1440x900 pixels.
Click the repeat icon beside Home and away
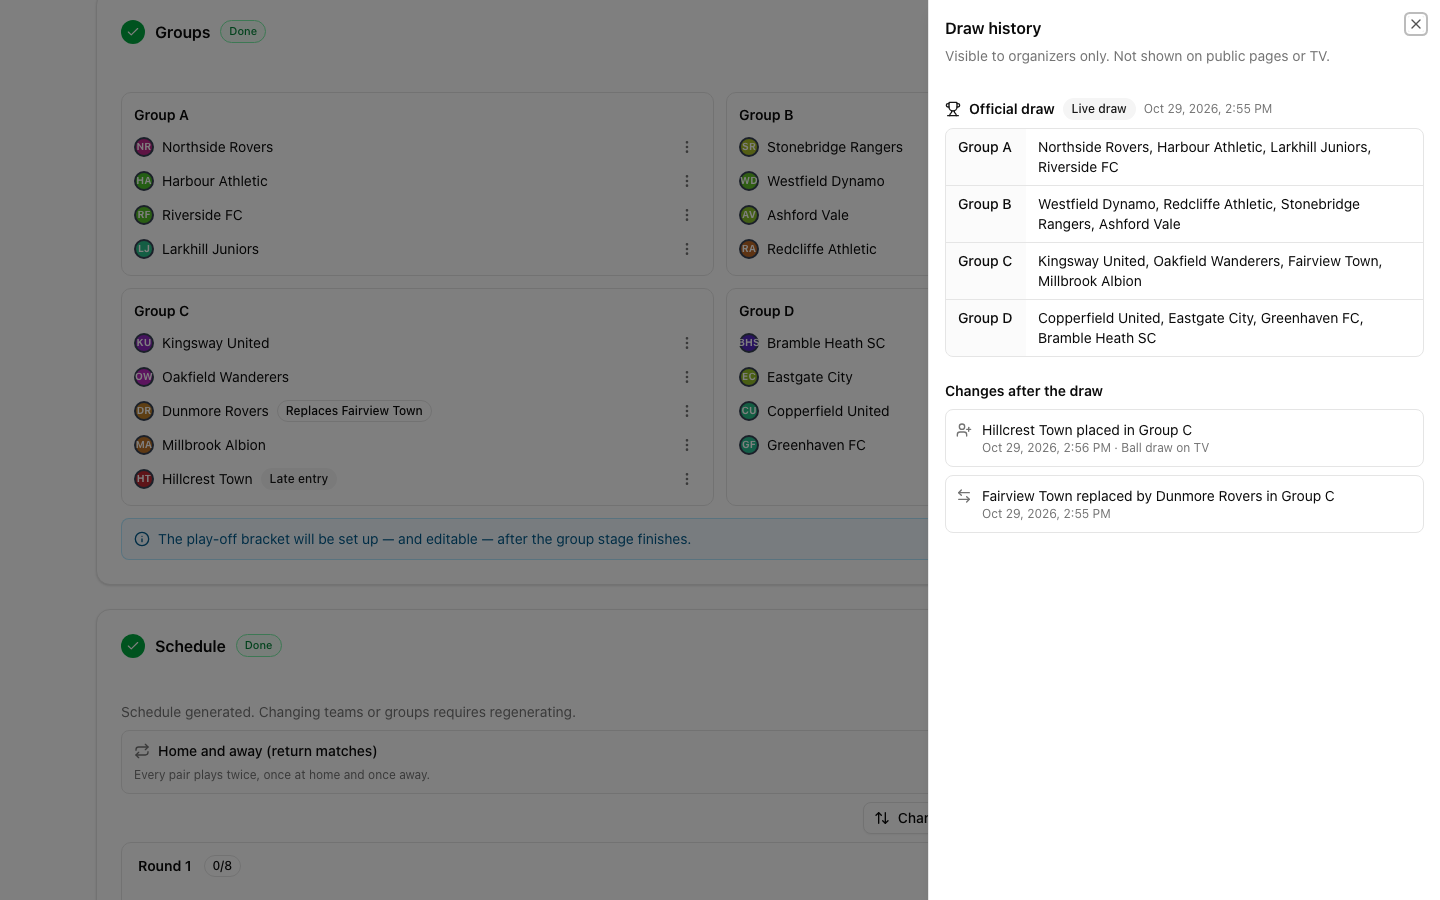pos(142,751)
